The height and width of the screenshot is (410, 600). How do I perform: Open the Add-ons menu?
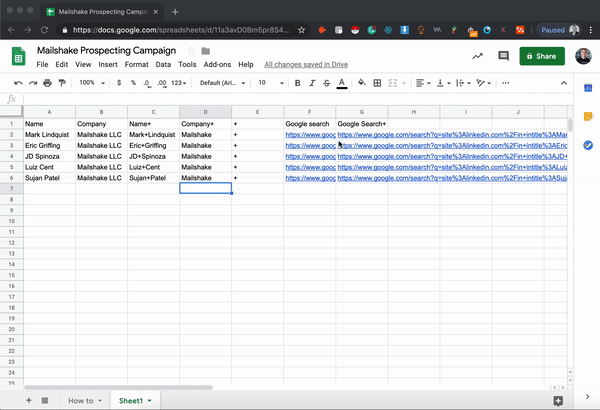(x=217, y=64)
